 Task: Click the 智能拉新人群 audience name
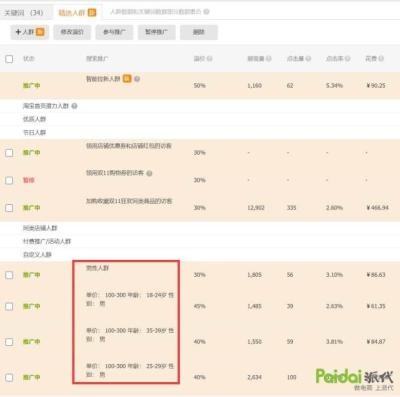tap(103, 79)
